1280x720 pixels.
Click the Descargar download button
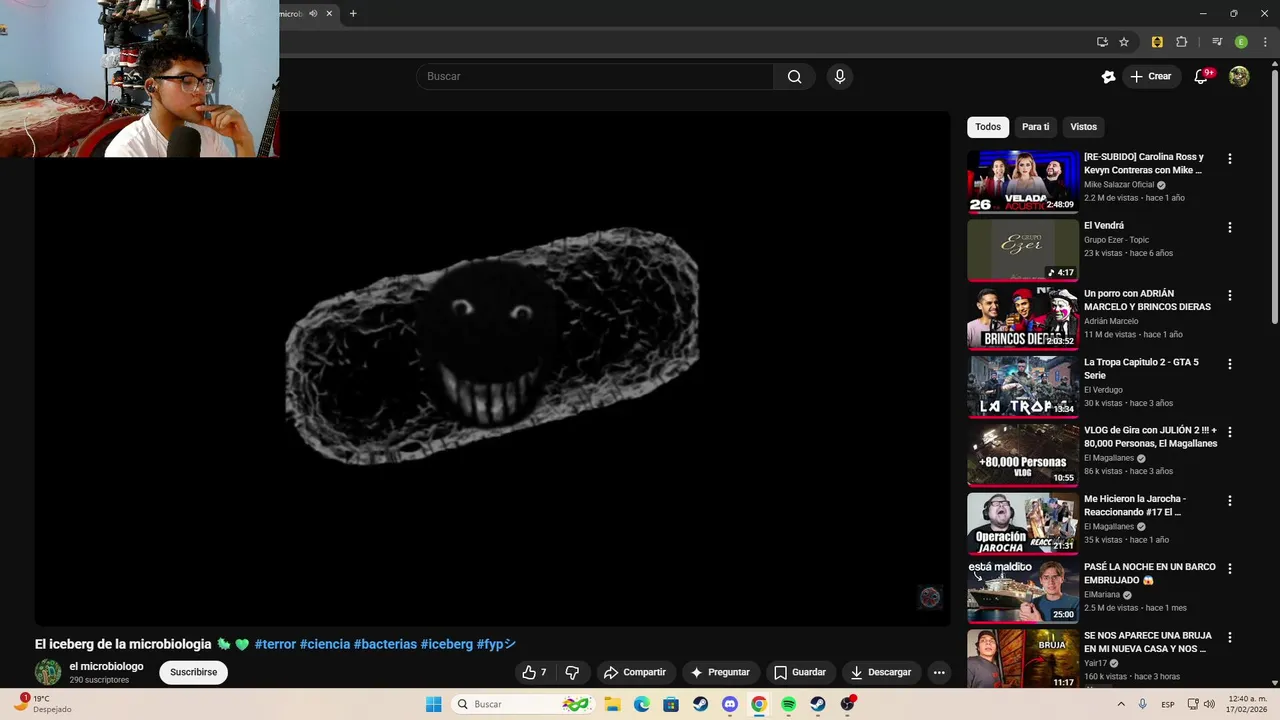[x=881, y=673]
